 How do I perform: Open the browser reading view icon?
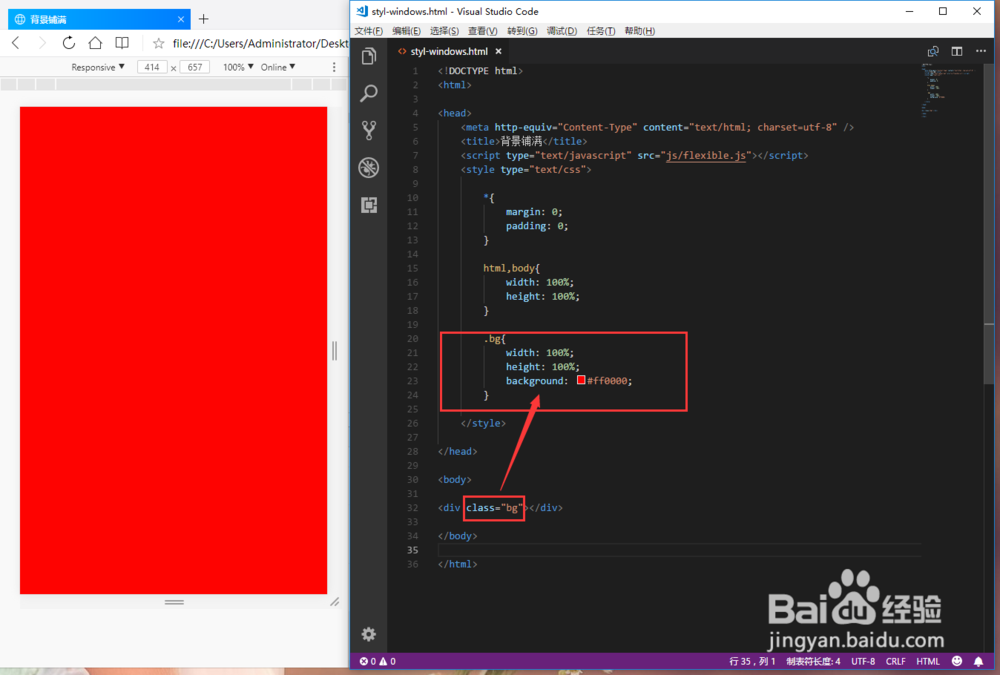[x=122, y=43]
